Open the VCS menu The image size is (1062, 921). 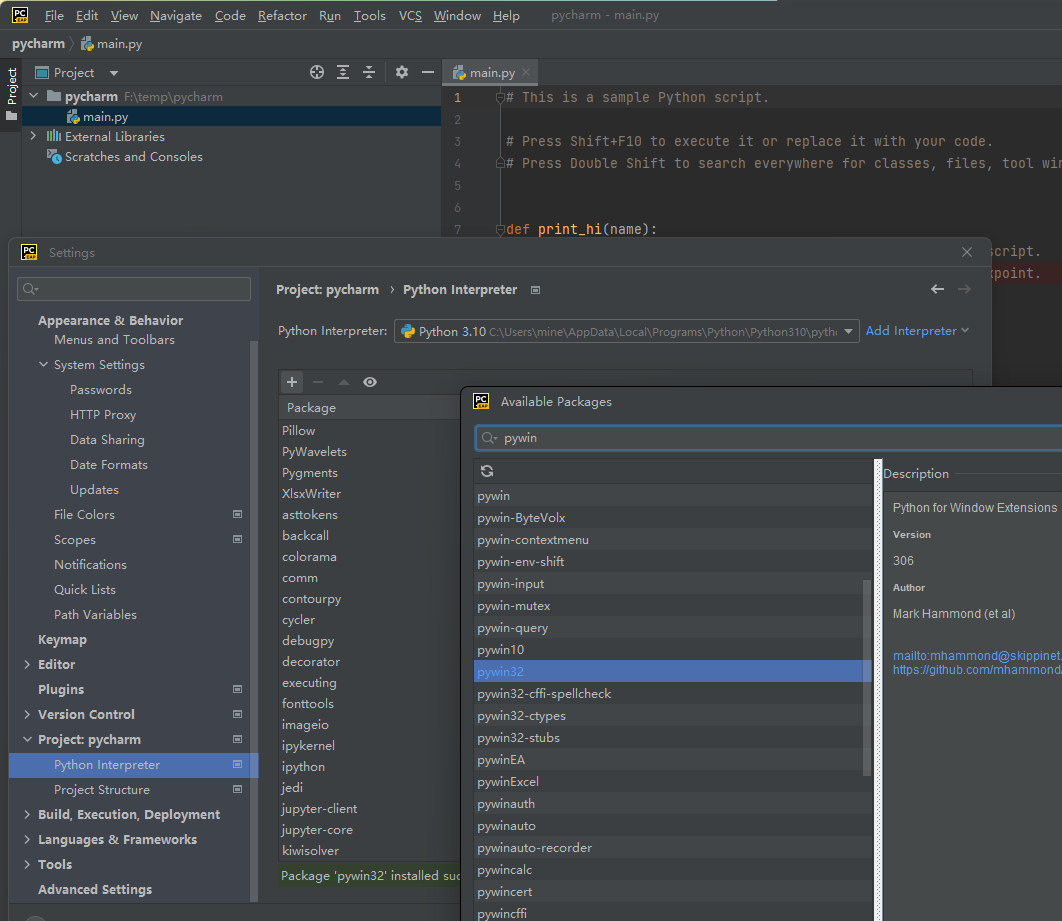pyautogui.click(x=410, y=16)
